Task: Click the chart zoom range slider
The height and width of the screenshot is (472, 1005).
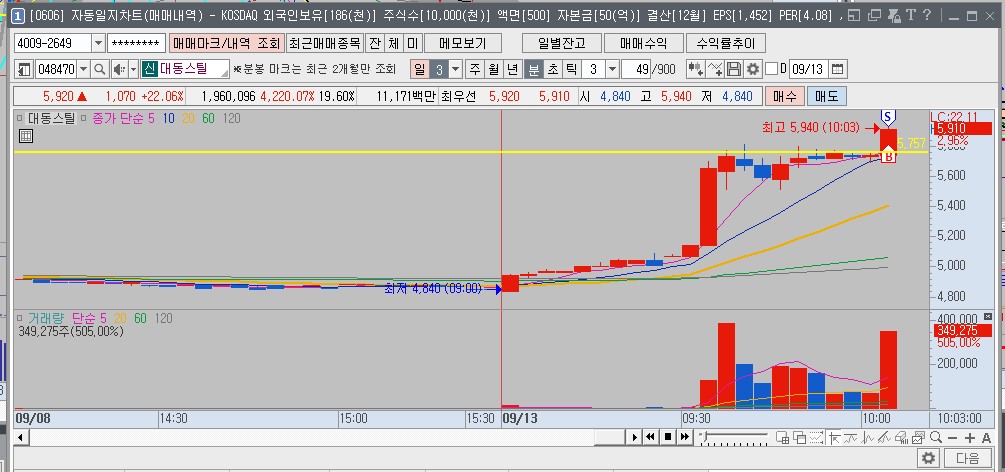Action: [735, 437]
